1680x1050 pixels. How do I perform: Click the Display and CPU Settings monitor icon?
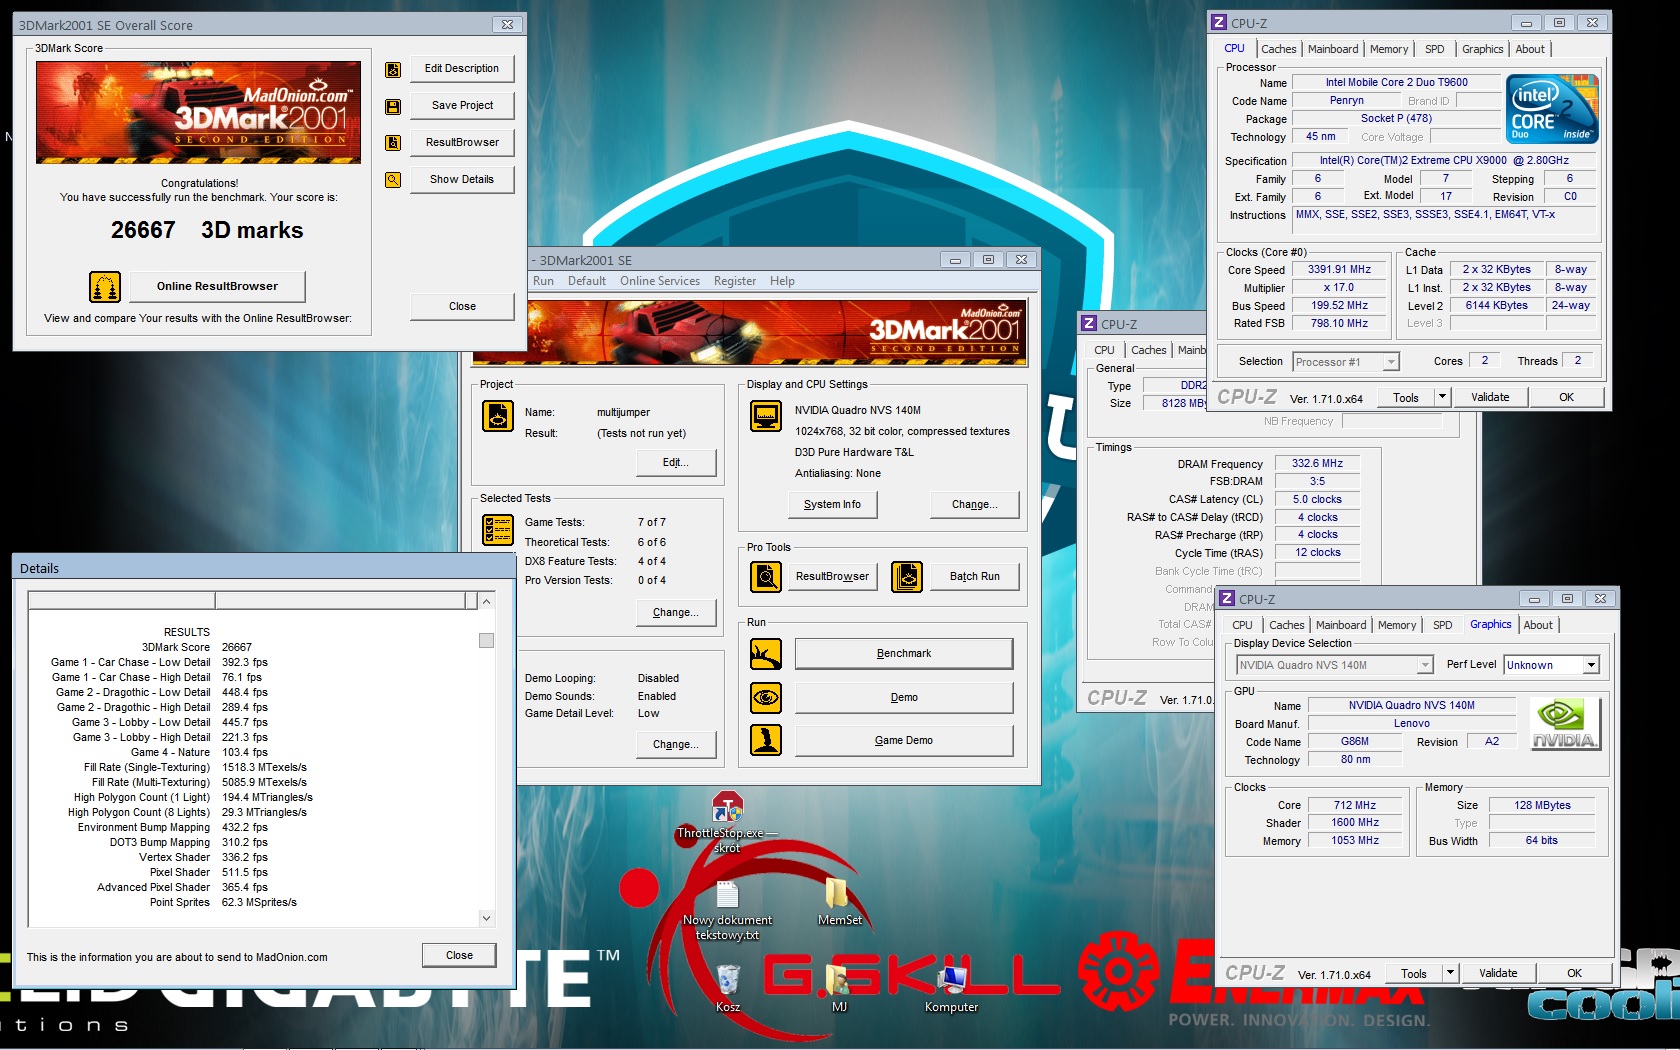(766, 415)
